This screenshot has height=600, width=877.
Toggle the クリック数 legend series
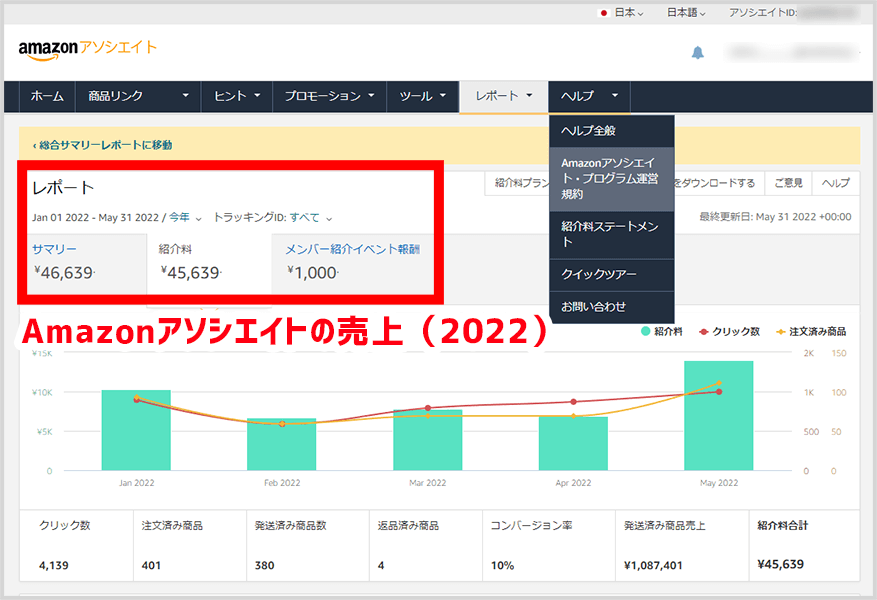[x=729, y=332]
